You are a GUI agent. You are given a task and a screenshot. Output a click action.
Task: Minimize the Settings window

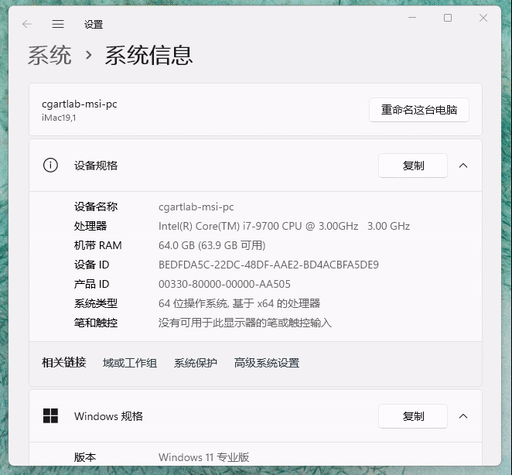(412, 18)
